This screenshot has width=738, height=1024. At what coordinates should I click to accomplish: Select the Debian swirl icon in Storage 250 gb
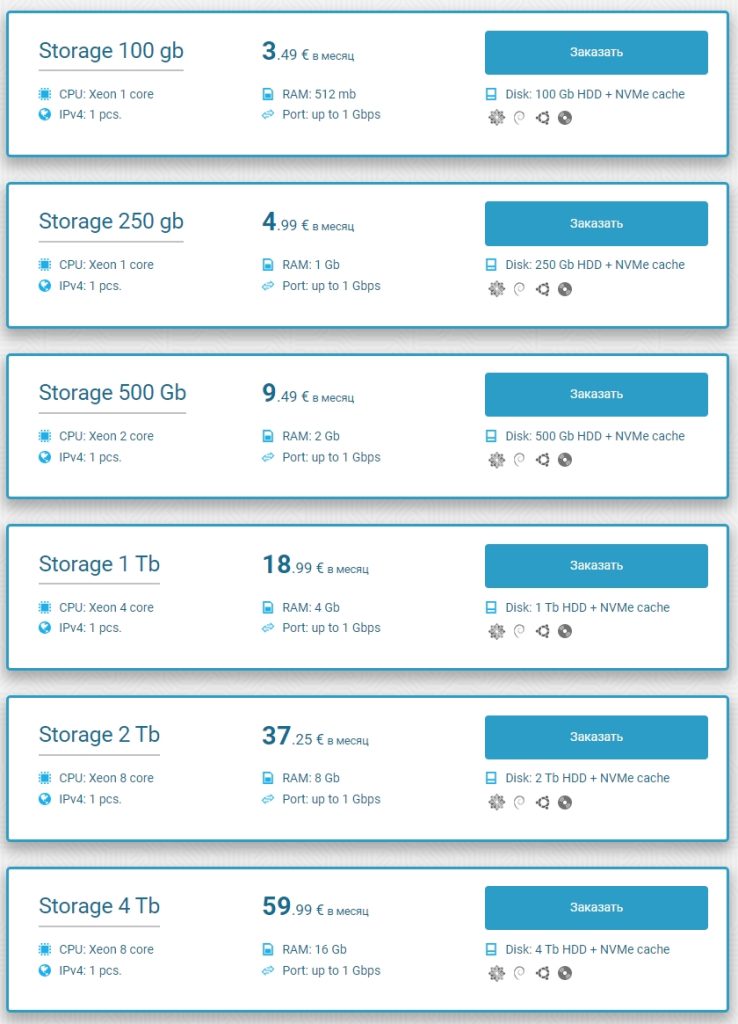519,290
